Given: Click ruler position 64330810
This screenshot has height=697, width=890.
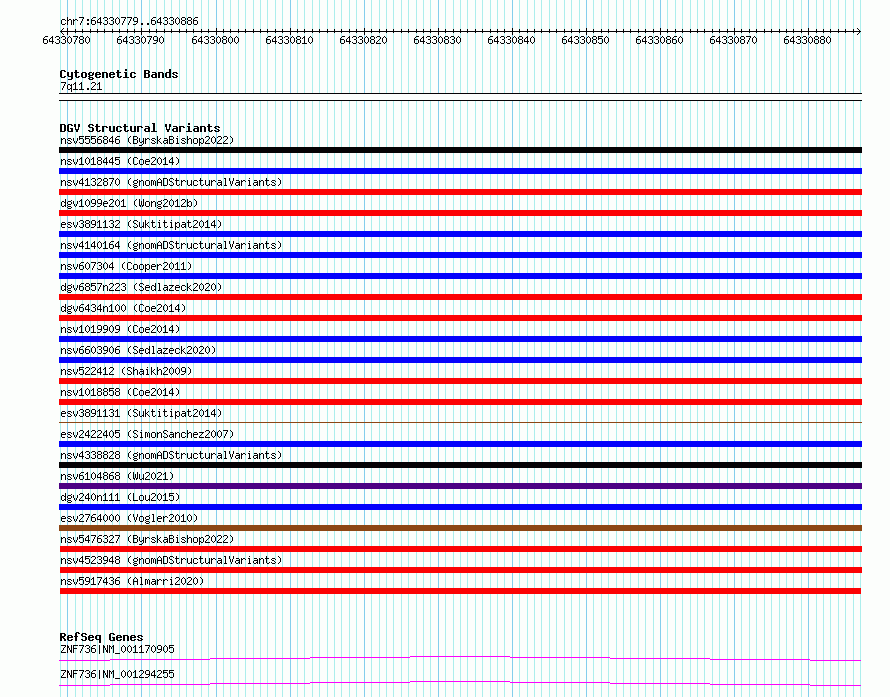Looking at the screenshot, I should click(x=289, y=40).
